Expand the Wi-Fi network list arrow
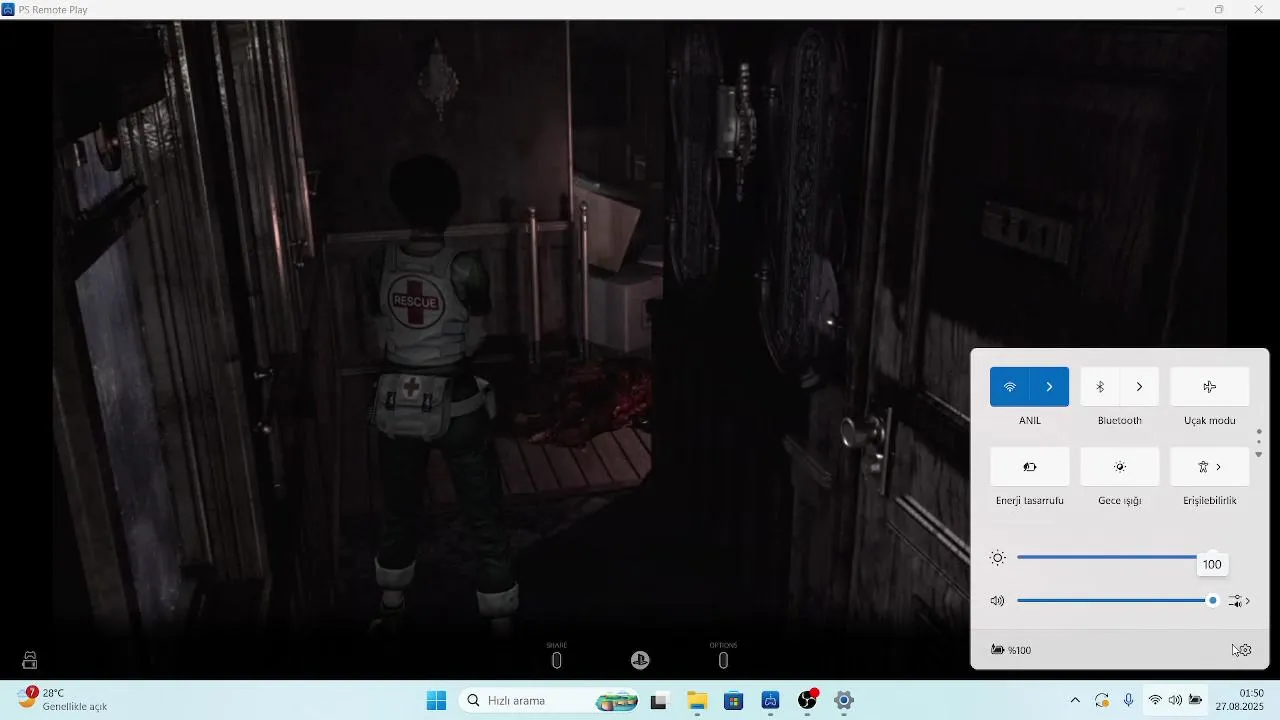 coord(1049,387)
